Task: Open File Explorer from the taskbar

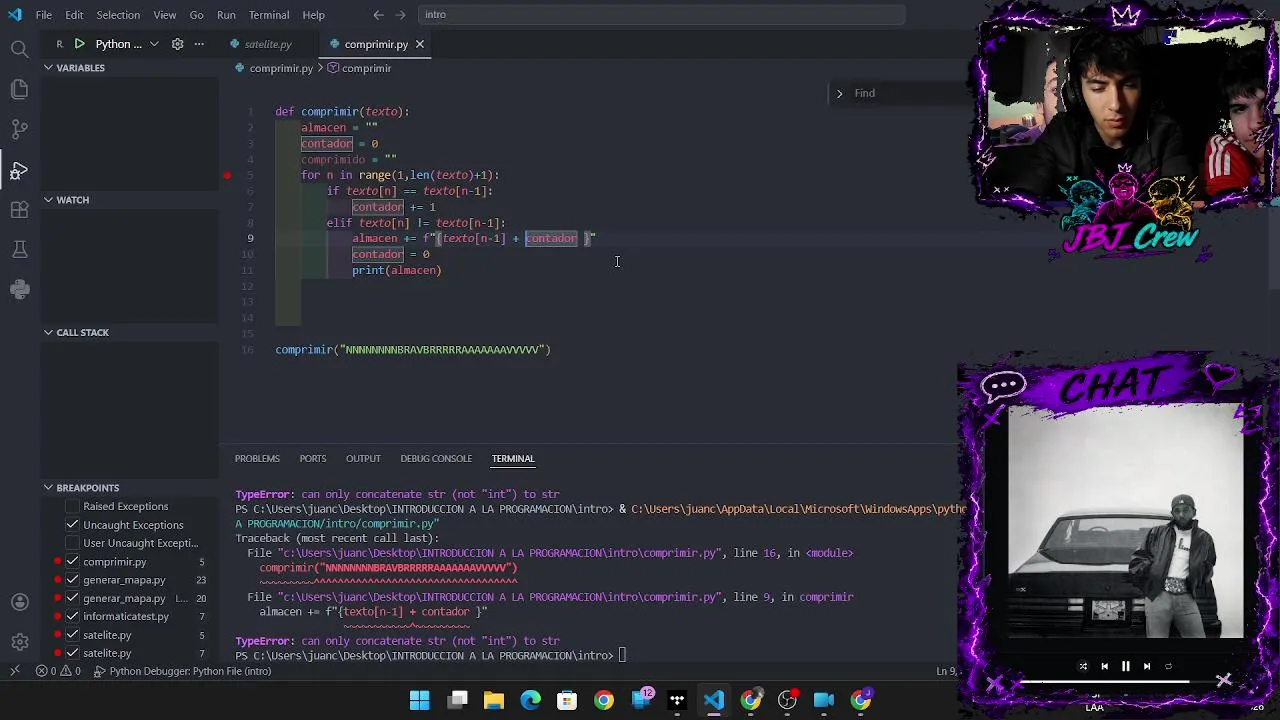Action: 494,700
